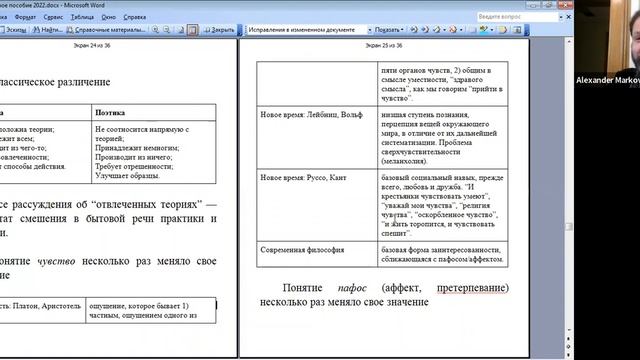
Task: Open reject-change dropdown arrow
Action: click(461, 30)
